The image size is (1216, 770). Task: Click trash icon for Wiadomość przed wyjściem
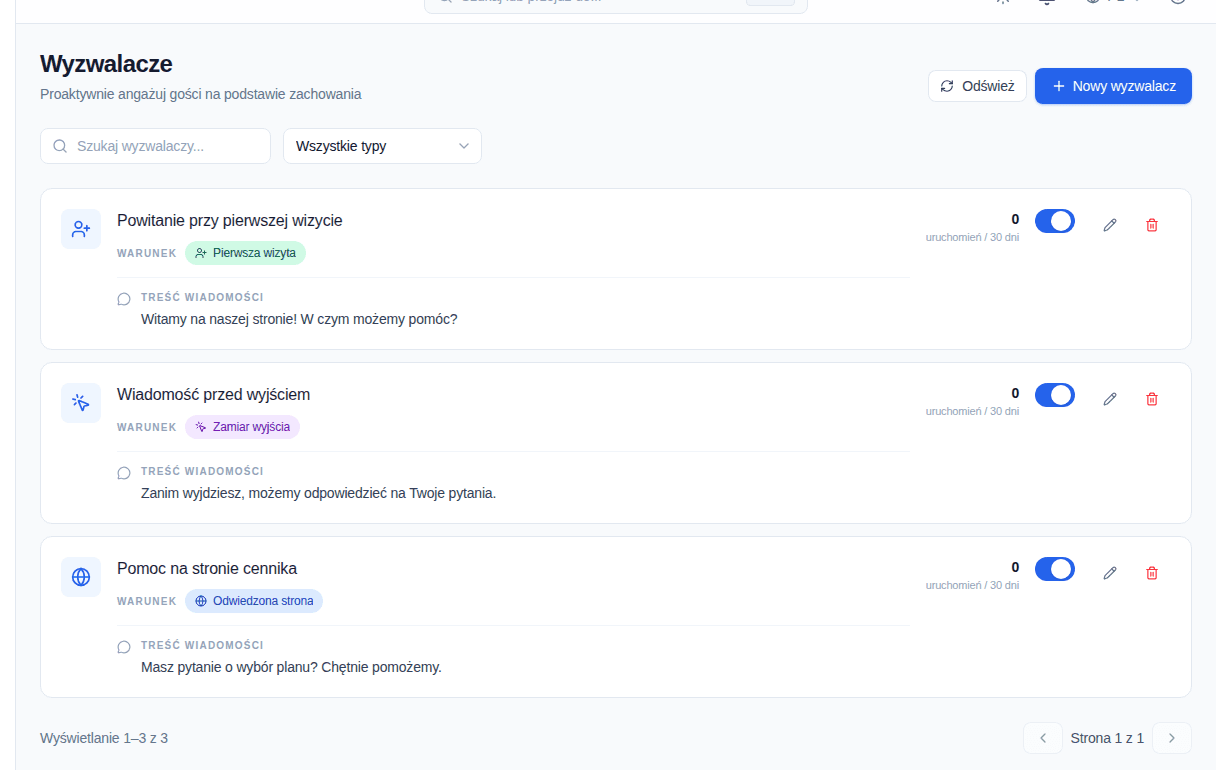(x=1152, y=399)
